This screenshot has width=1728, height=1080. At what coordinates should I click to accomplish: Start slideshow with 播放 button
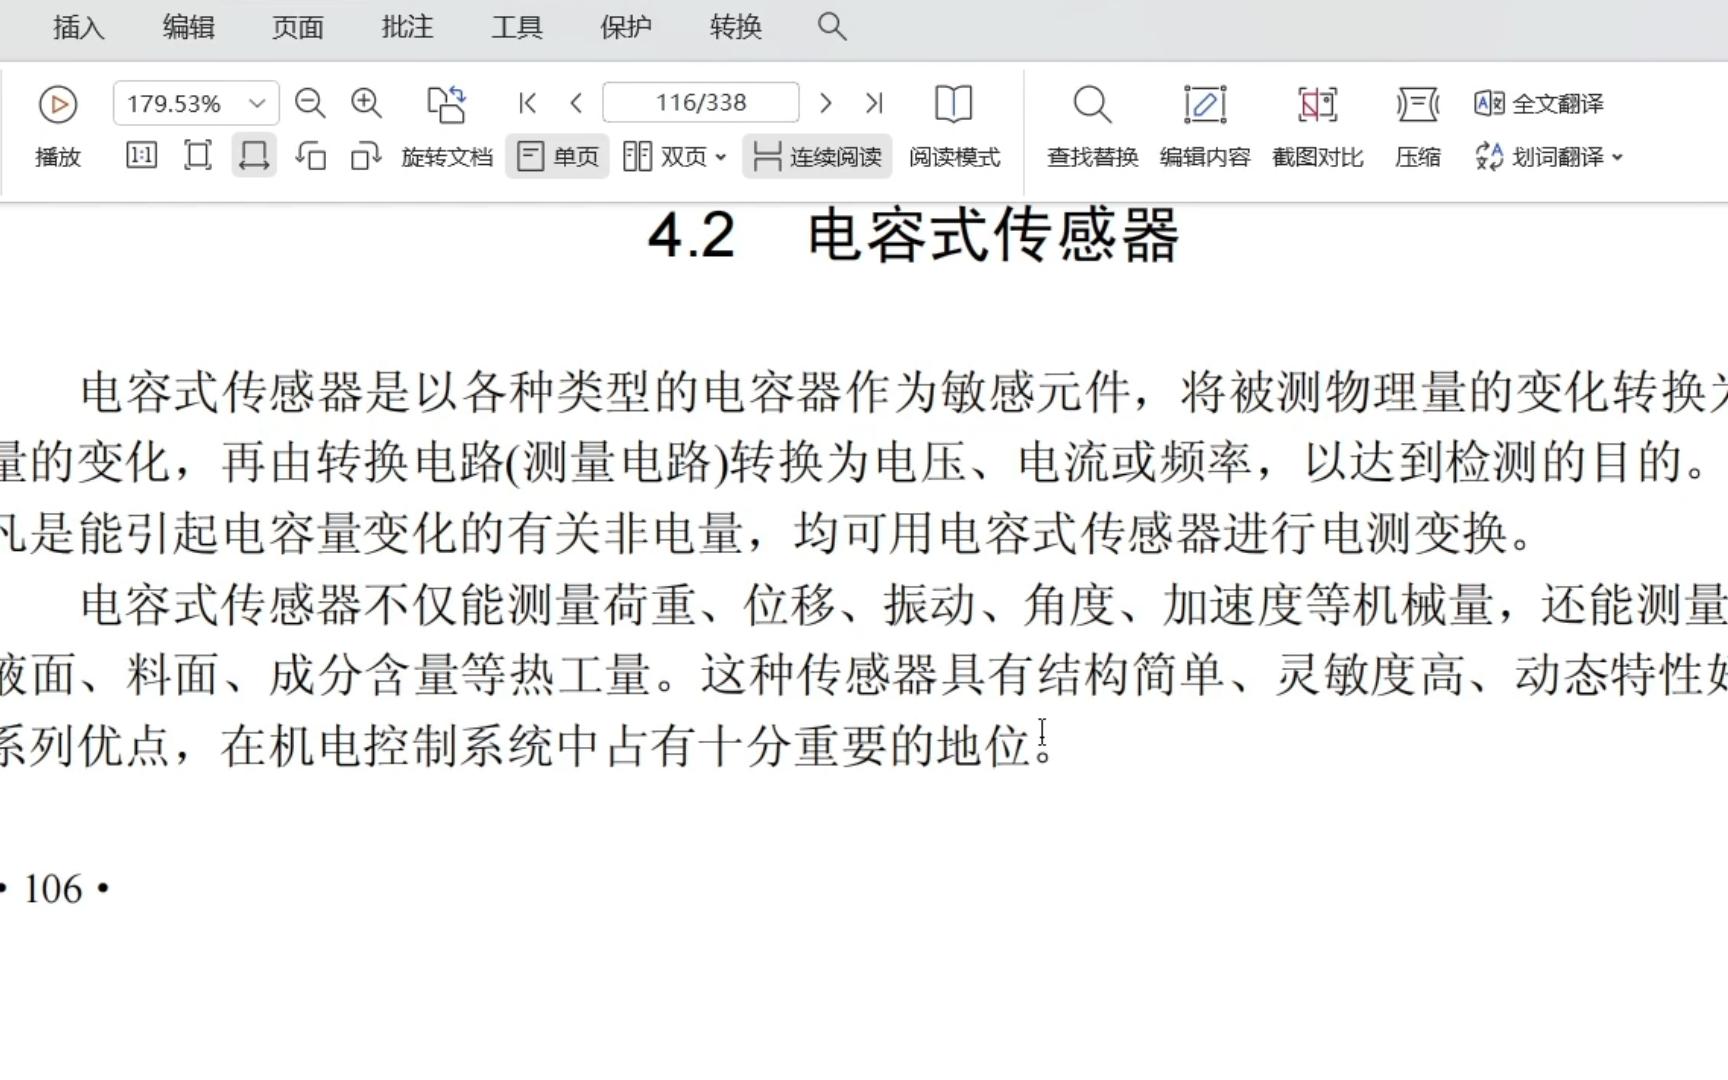click(58, 127)
